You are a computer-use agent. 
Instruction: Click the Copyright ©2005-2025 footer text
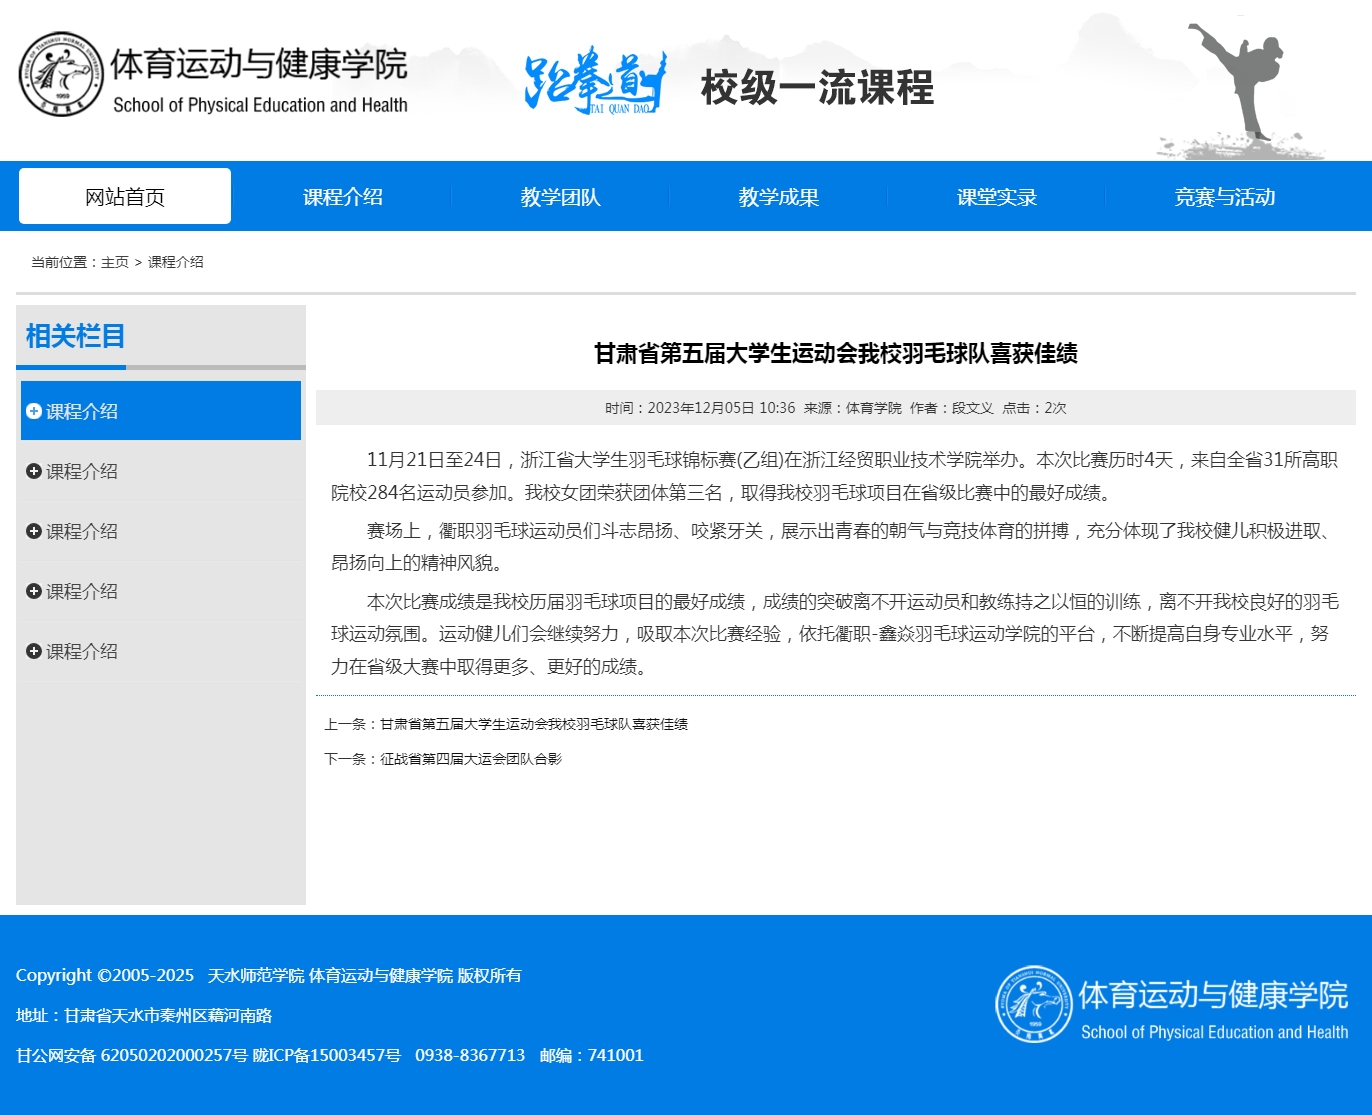(x=105, y=975)
